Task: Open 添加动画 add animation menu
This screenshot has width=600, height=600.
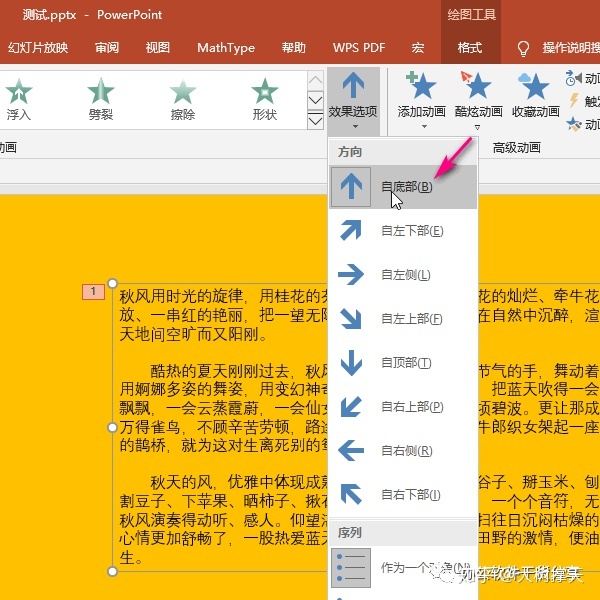Action: pyautogui.click(x=421, y=101)
